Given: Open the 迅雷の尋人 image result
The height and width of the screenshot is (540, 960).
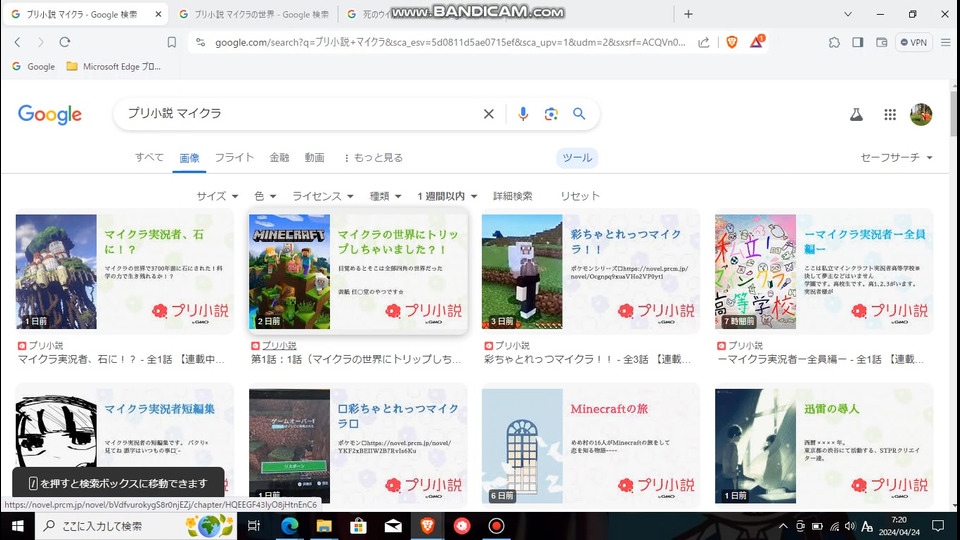Looking at the screenshot, I should (x=823, y=444).
